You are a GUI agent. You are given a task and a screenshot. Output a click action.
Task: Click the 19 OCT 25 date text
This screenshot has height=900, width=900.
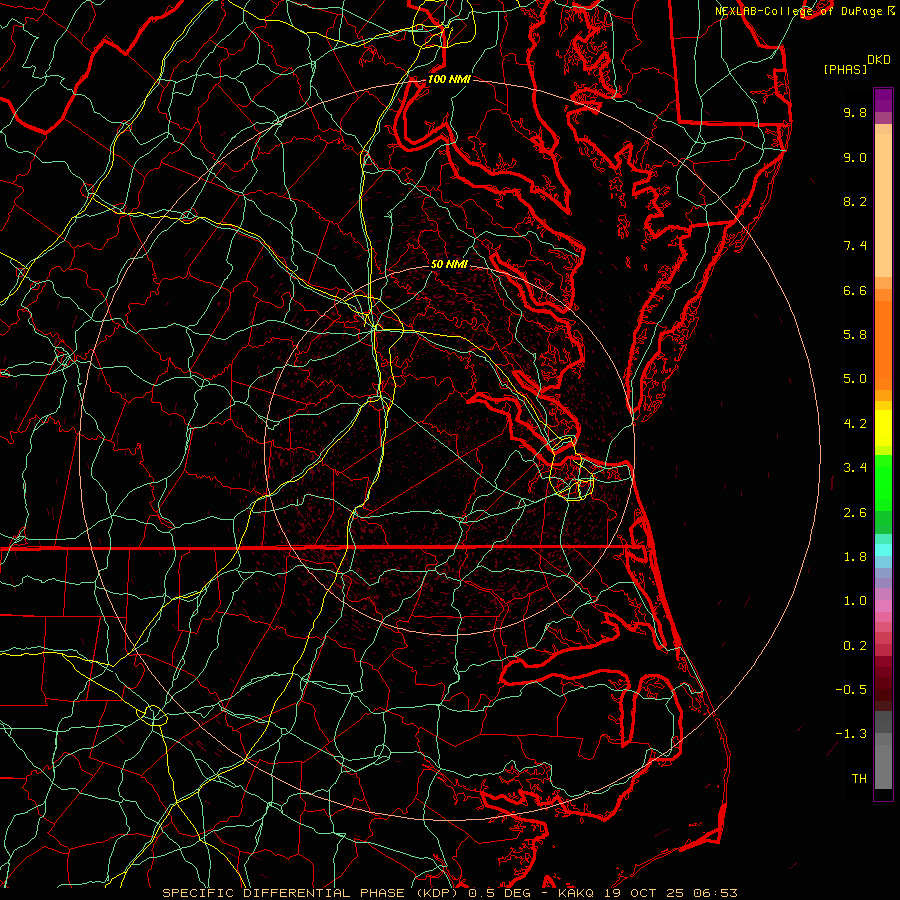coord(645,893)
